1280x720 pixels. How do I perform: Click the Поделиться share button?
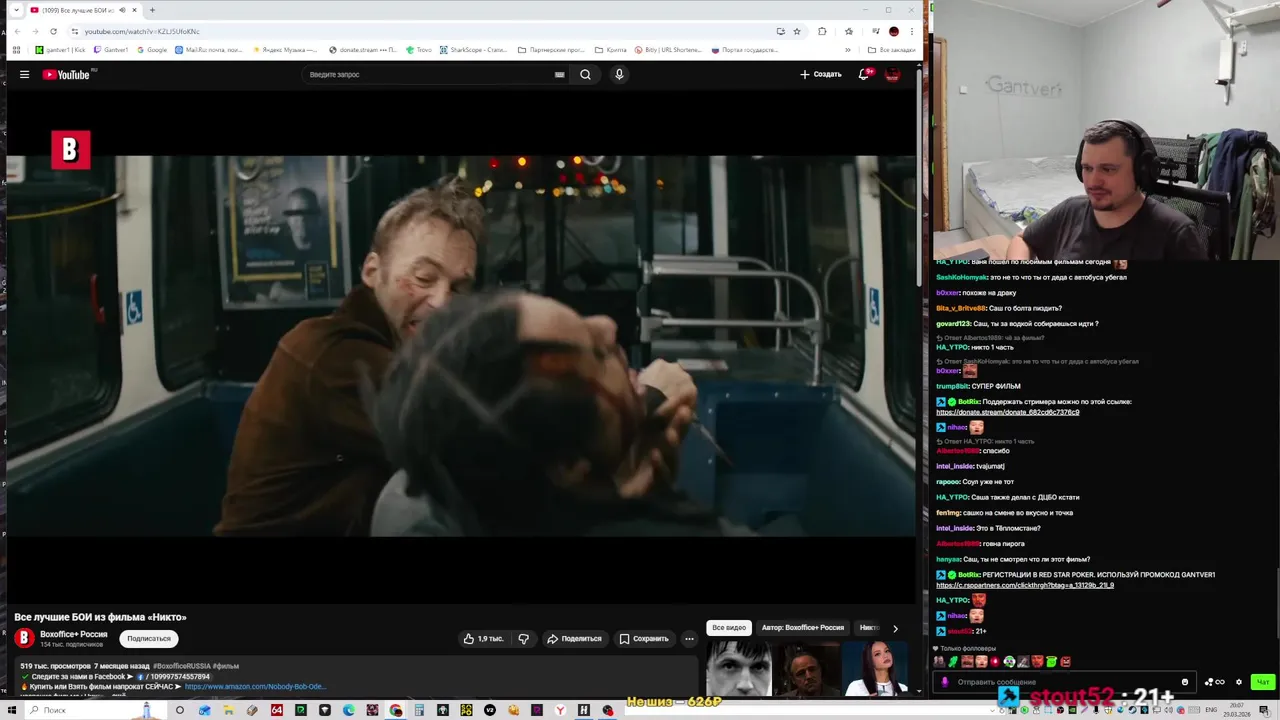(574, 638)
